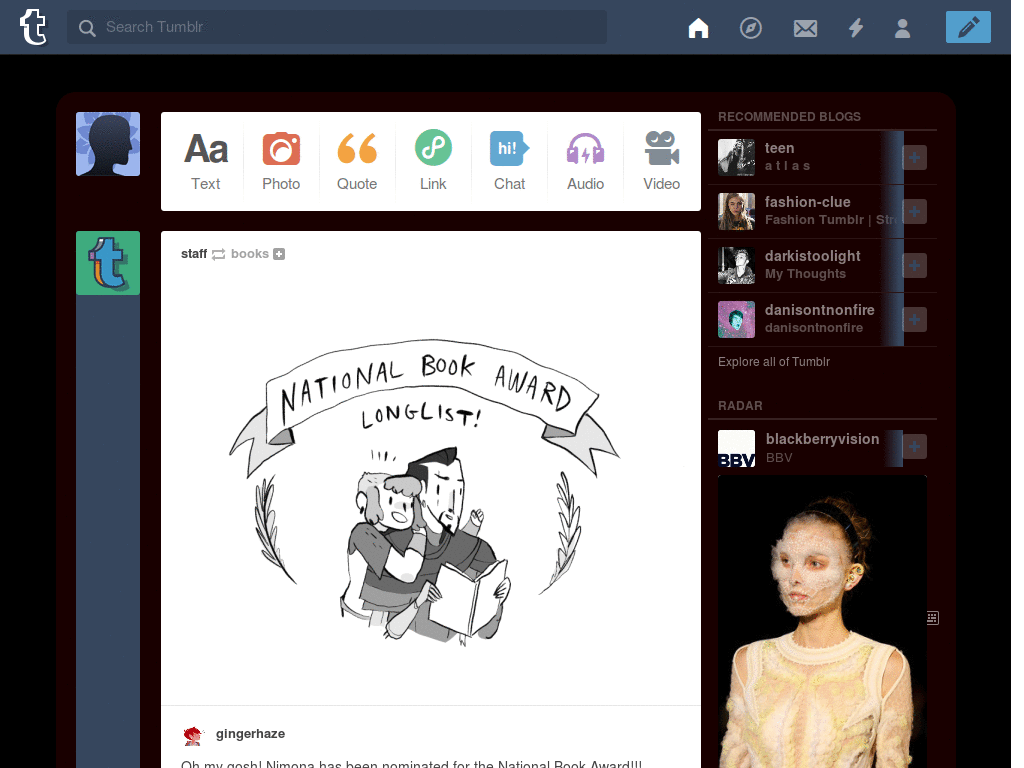
Task: Open the darkistoolight recommended blog
Action: pos(812,257)
